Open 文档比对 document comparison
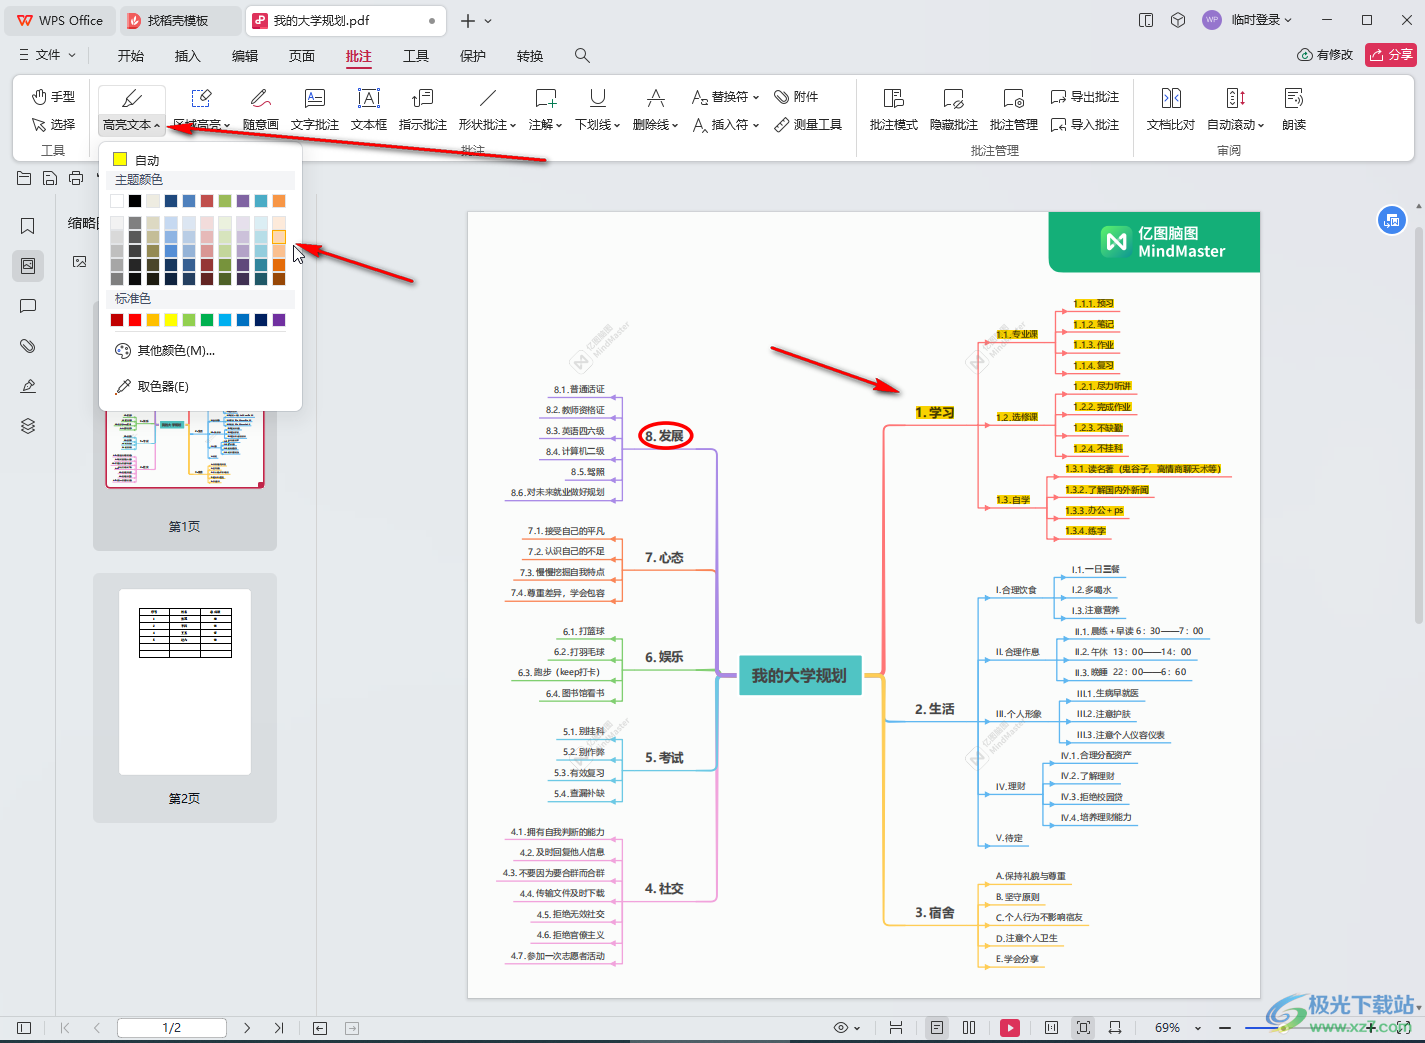This screenshot has height=1043, width=1425. (1171, 110)
